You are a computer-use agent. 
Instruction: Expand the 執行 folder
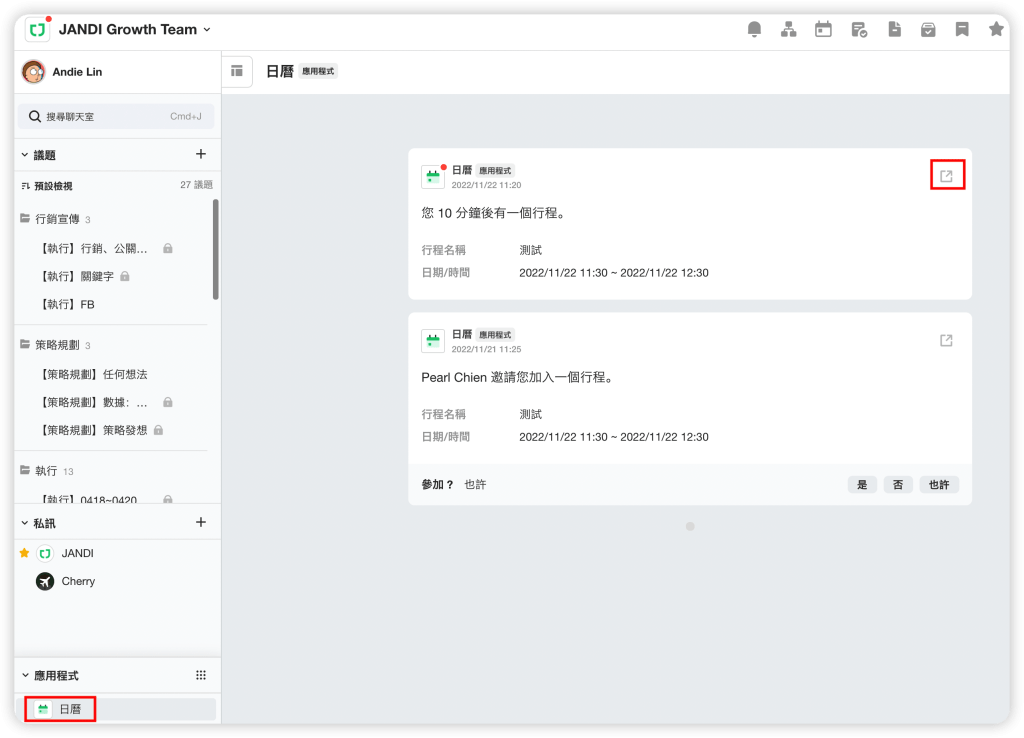click(x=25, y=470)
